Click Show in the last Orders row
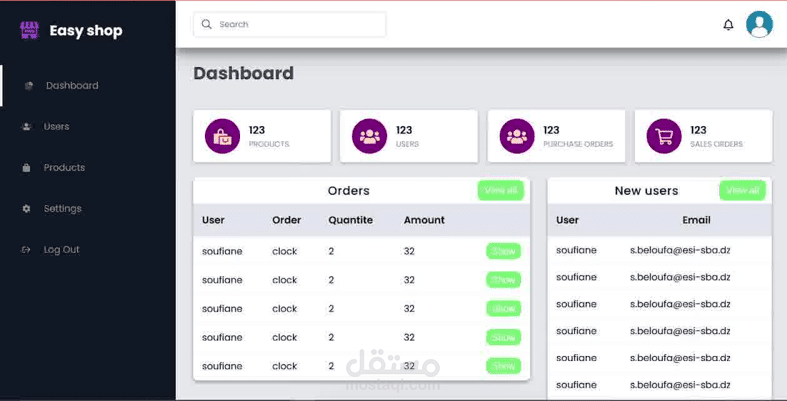 [x=503, y=366]
